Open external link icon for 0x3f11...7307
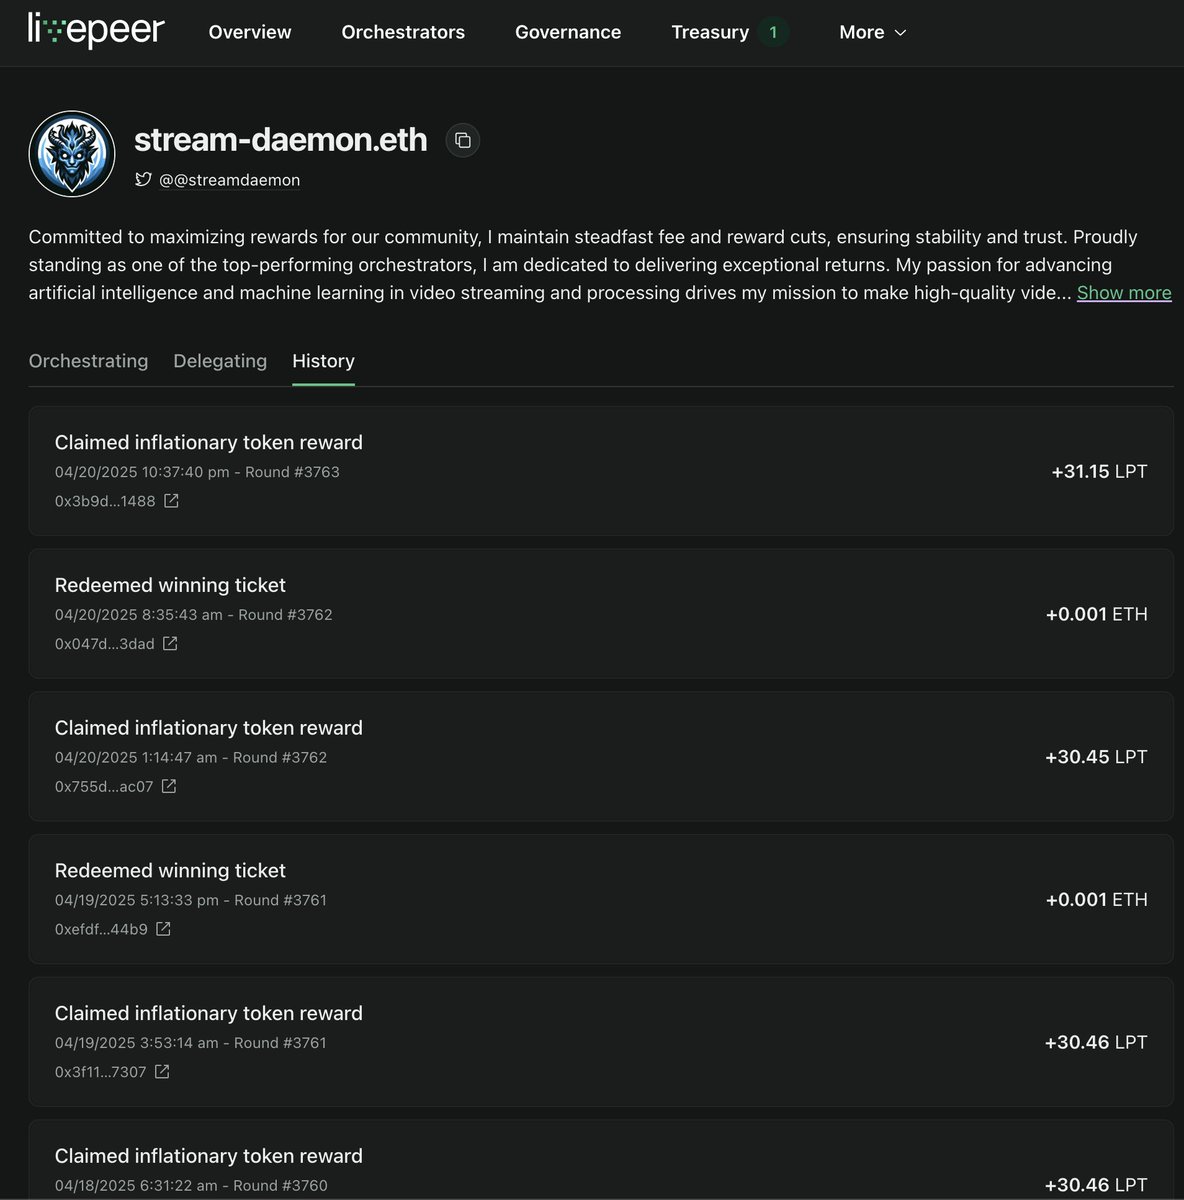Image resolution: width=1184 pixels, height=1200 pixels. [162, 1072]
